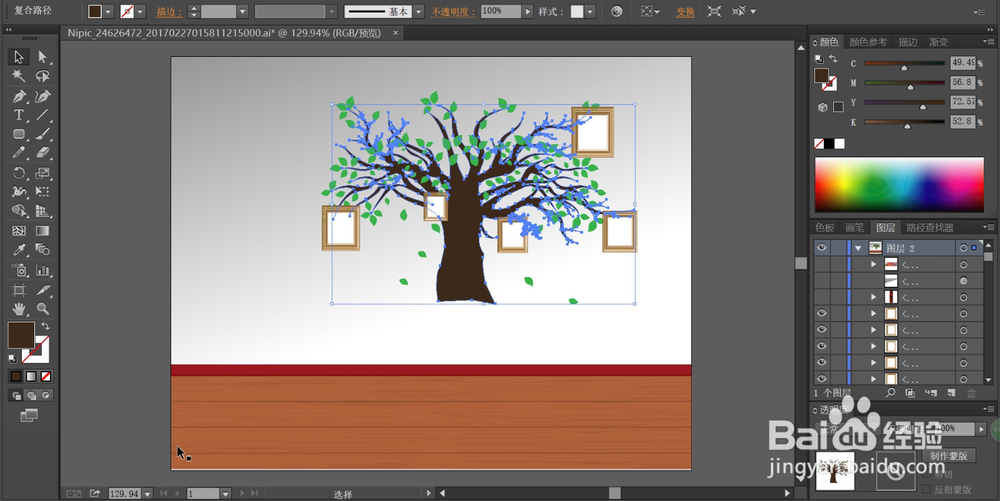Open the 基本 brush definition dropdown
Image resolution: width=1000 pixels, height=501 pixels.
[x=418, y=11]
